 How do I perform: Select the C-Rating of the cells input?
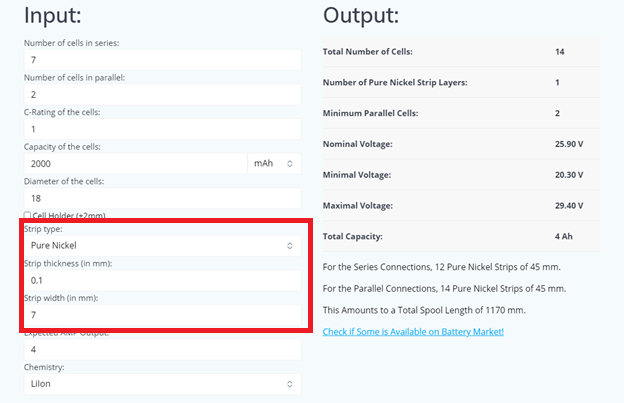tap(161, 129)
